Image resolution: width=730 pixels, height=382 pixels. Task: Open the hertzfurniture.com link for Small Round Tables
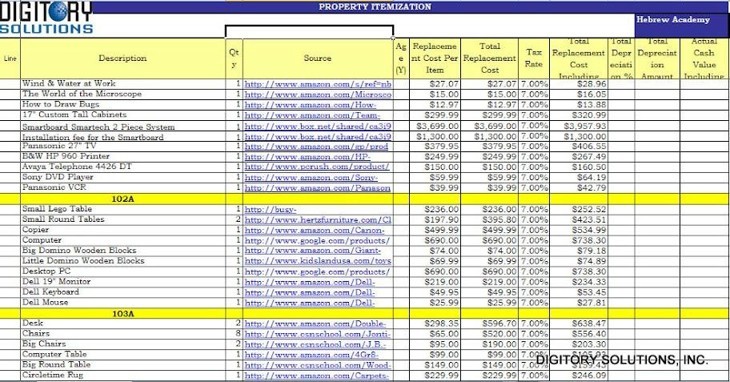[x=318, y=220]
